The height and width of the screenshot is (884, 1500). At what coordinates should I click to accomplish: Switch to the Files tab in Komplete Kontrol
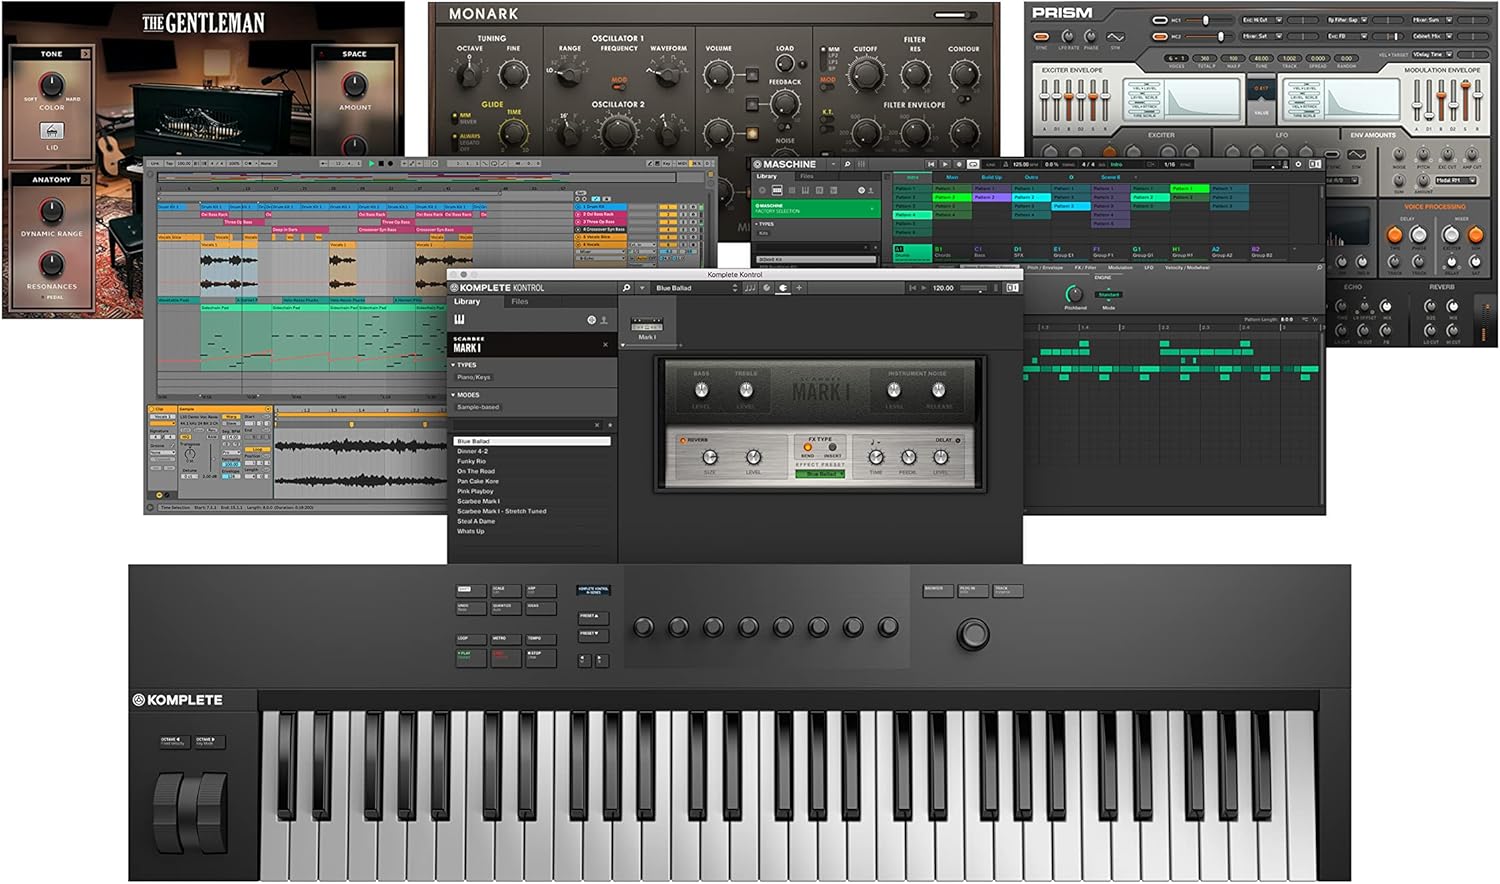[520, 302]
